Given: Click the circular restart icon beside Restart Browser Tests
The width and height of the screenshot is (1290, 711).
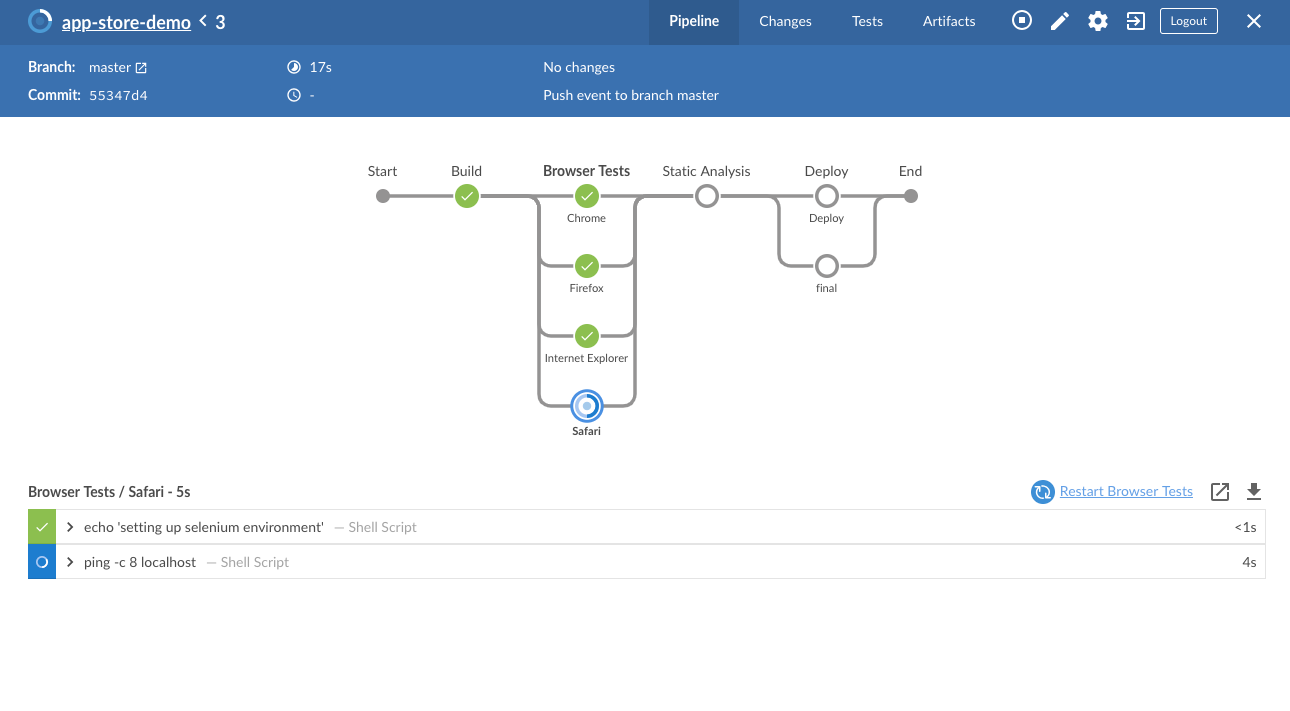Looking at the screenshot, I should [1042, 491].
